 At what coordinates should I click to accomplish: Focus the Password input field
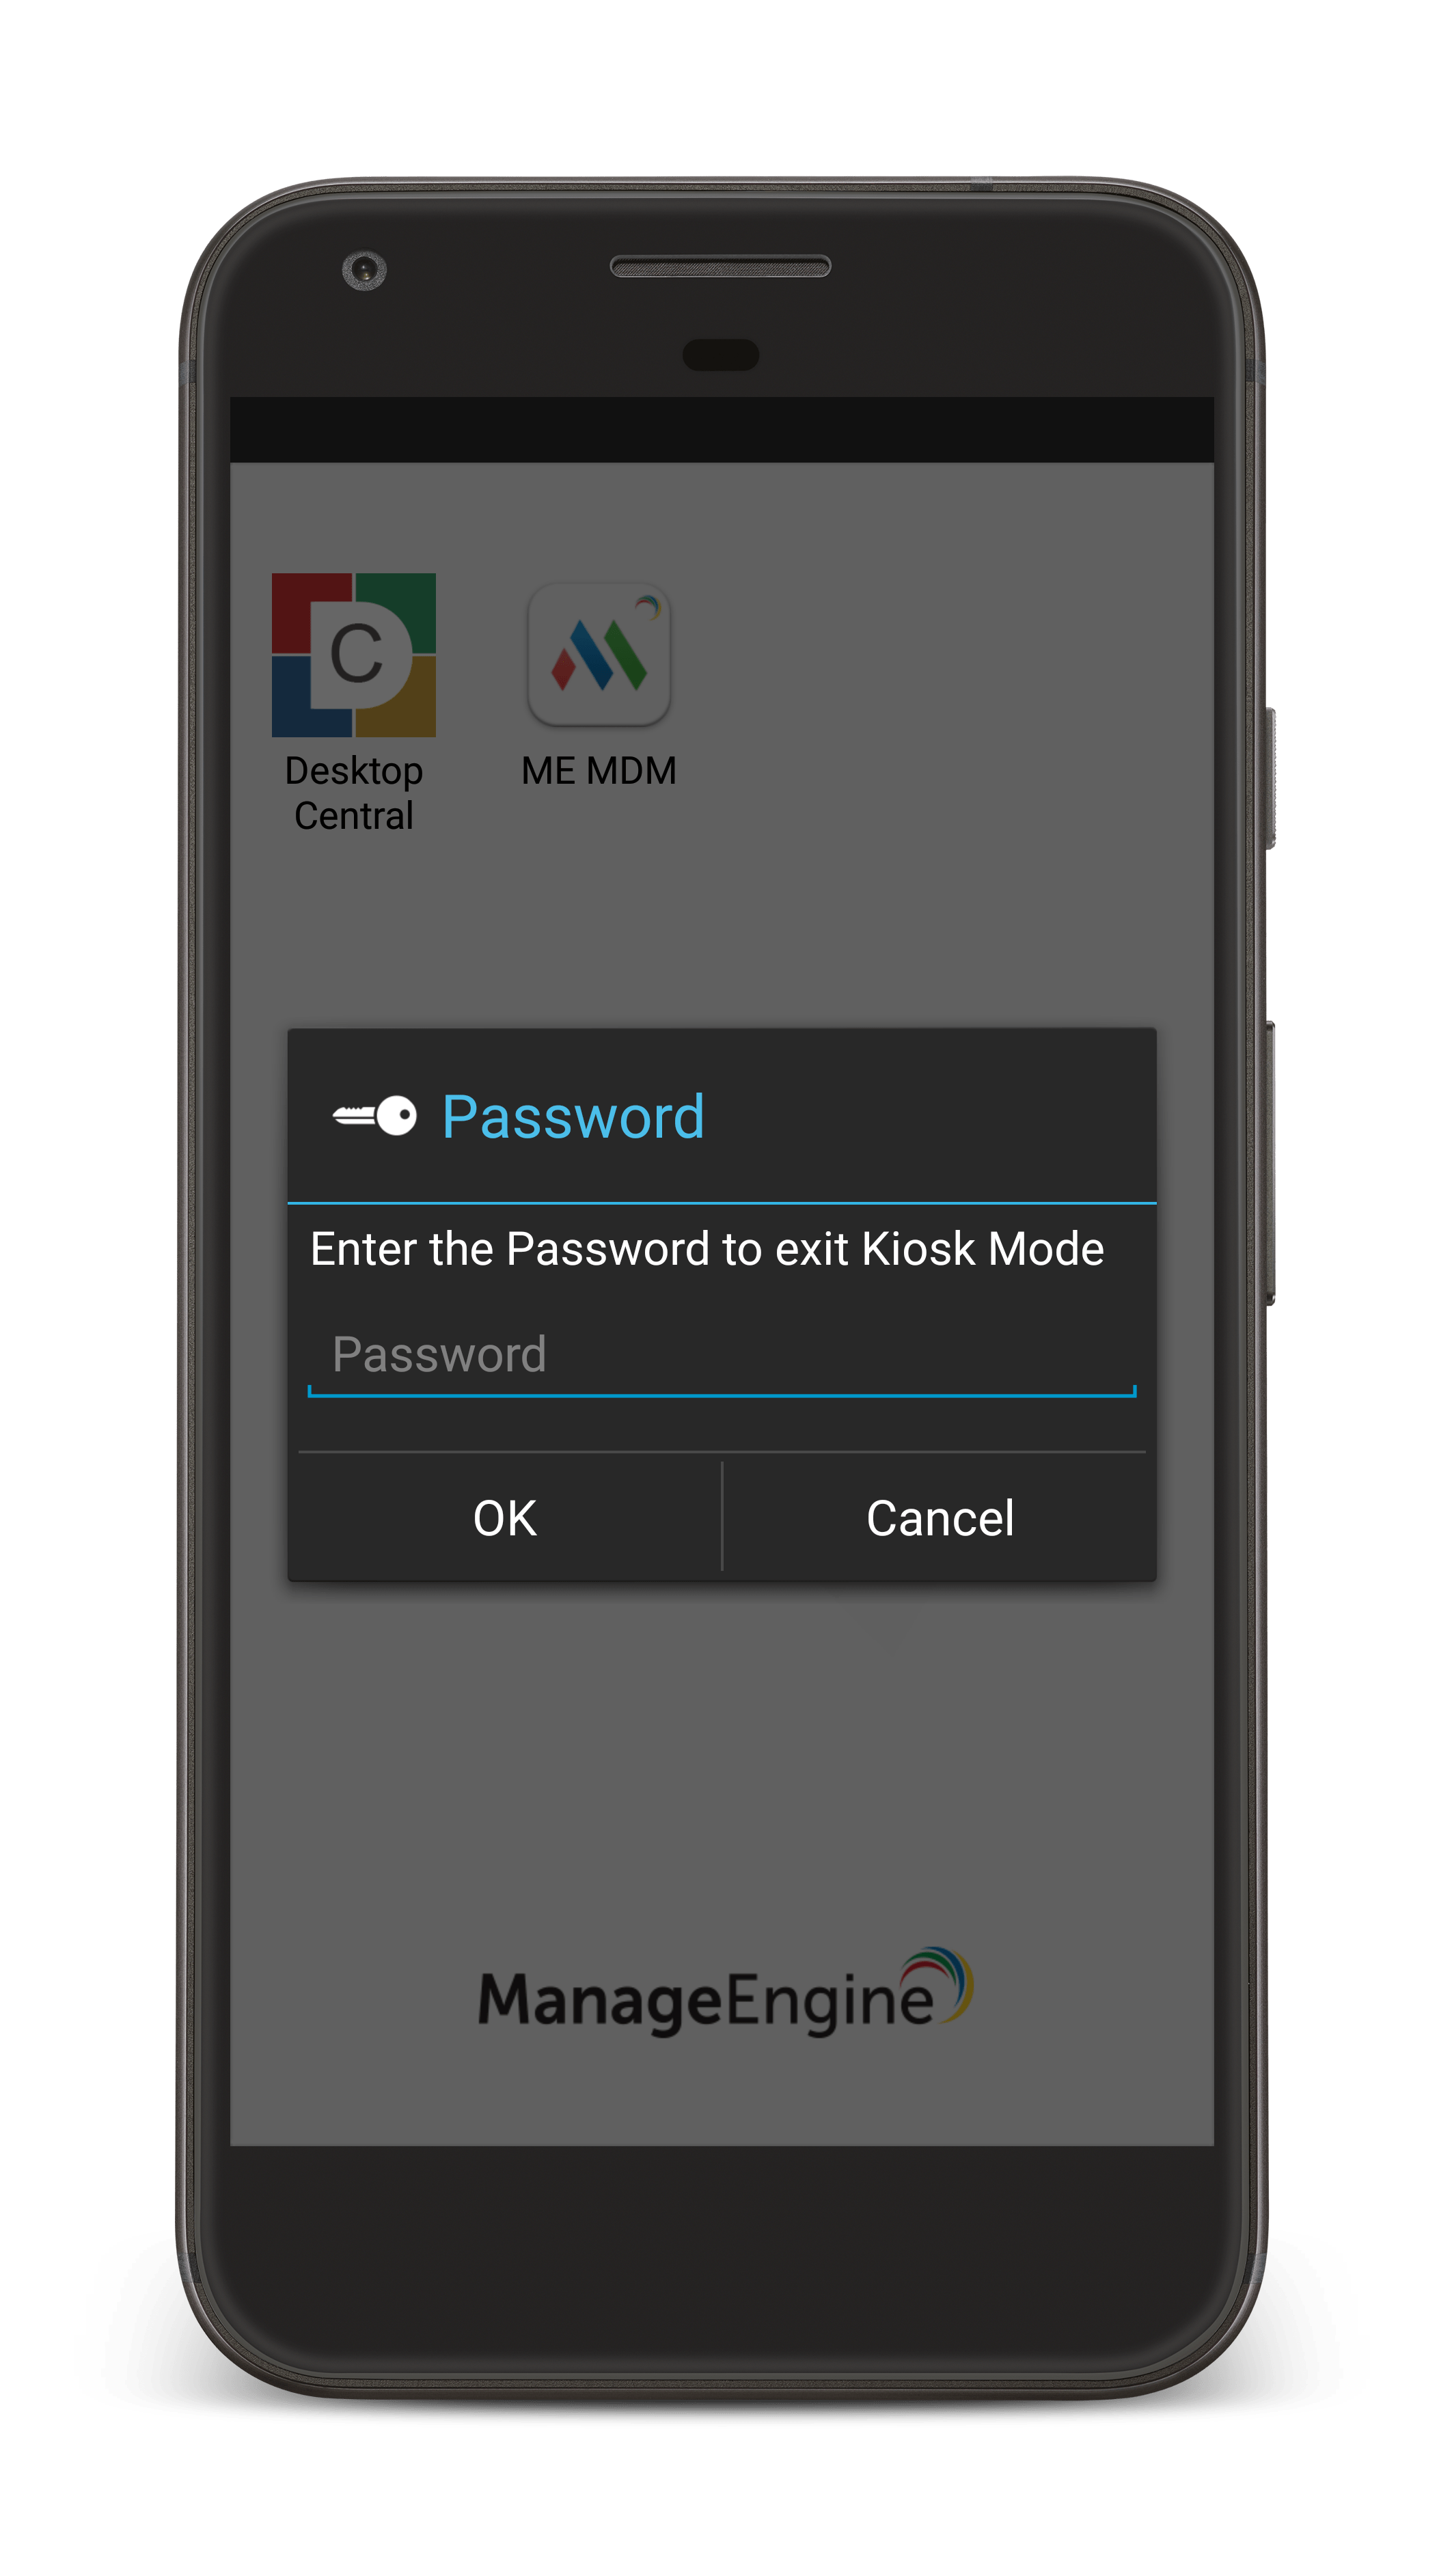pos(722,1357)
